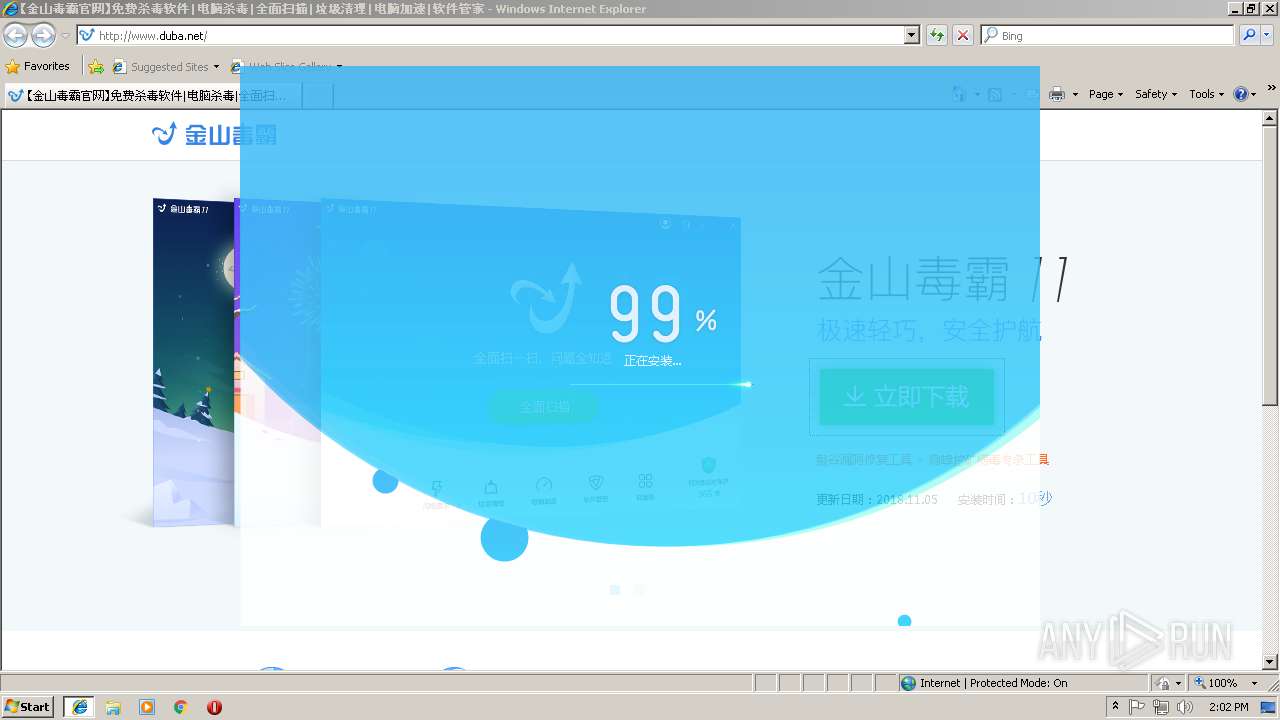Image resolution: width=1280 pixels, height=720 pixels.
Task: Stop loading with the red X icon
Action: pos(962,35)
